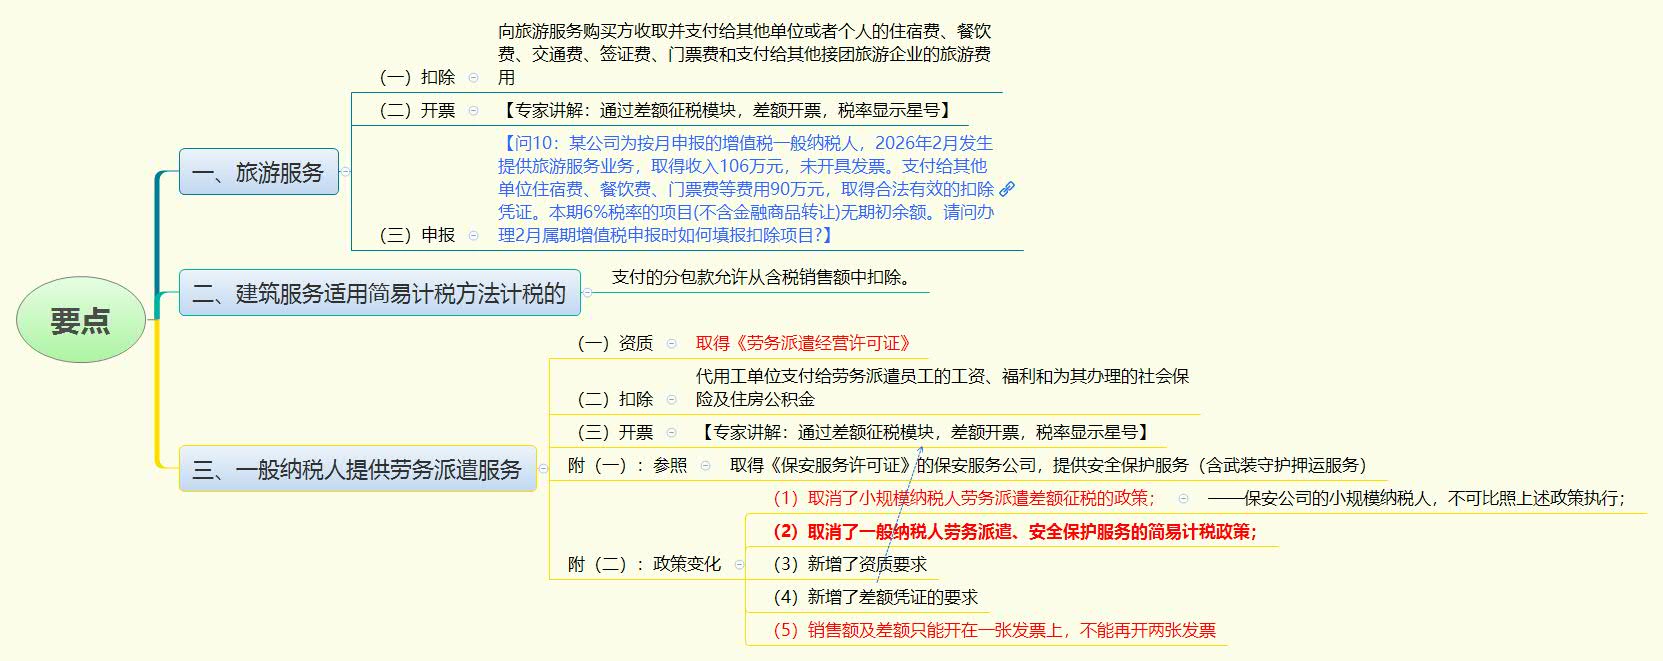Click the 专家讲解 note under 旅游服务 开票
Image resolution: width=1663 pixels, height=661 pixels.
[x=727, y=110]
